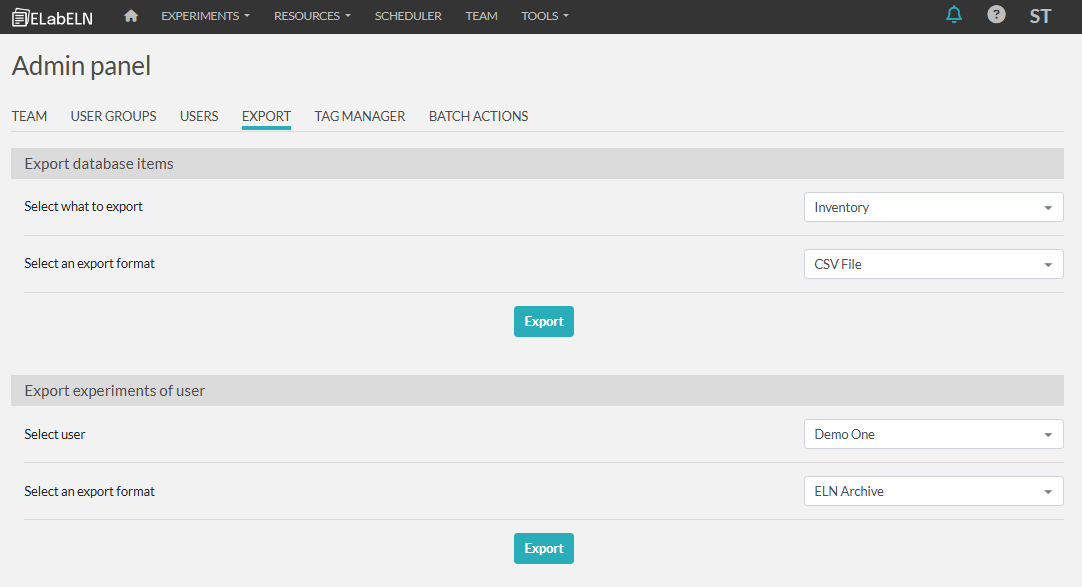Open the Demo One user dropdown

(933, 434)
